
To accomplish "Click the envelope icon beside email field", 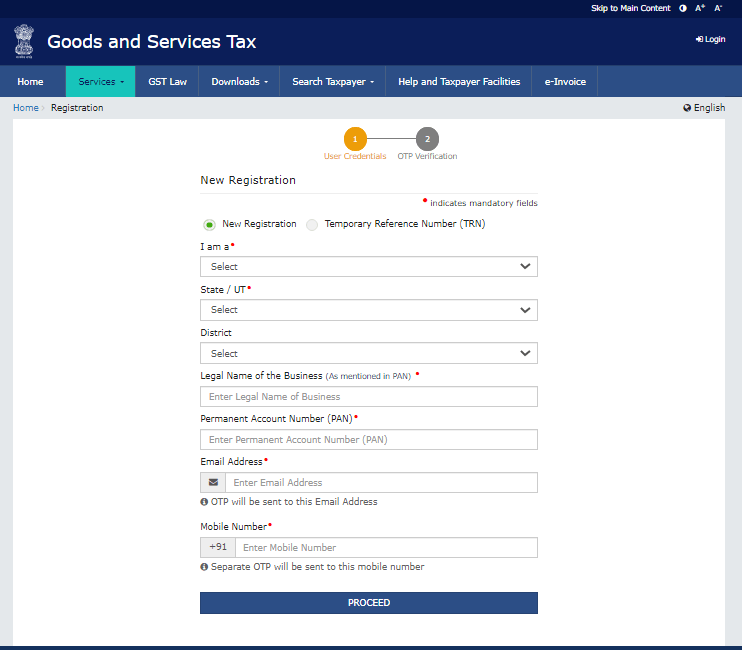I will (213, 483).
